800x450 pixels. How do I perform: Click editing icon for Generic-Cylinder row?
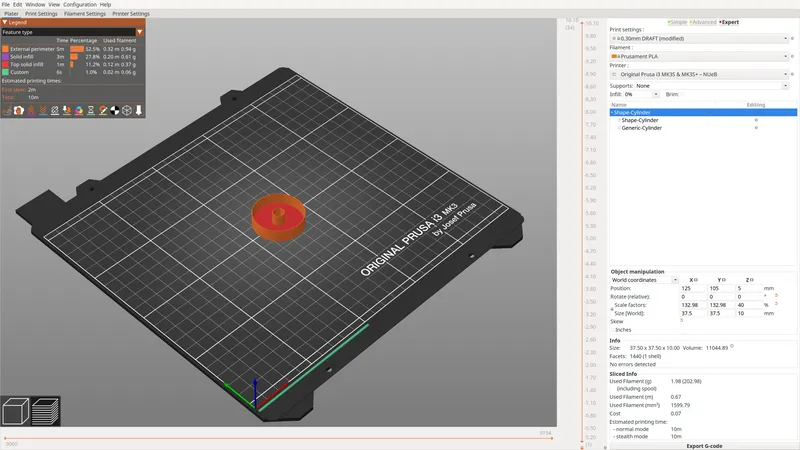[756, 128]
